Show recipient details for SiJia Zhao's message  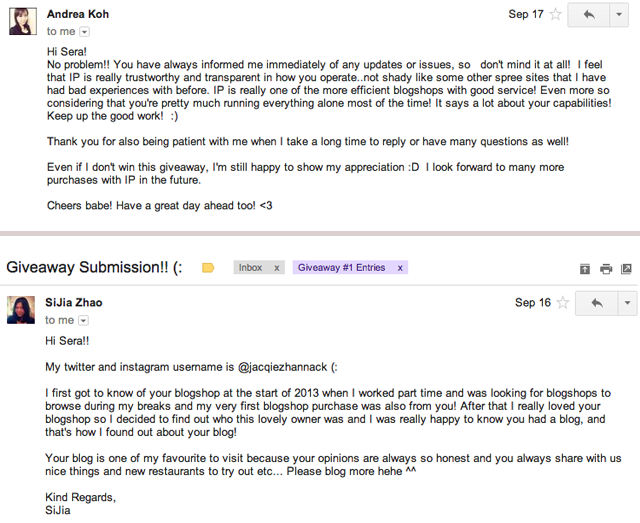coord(84,320)
